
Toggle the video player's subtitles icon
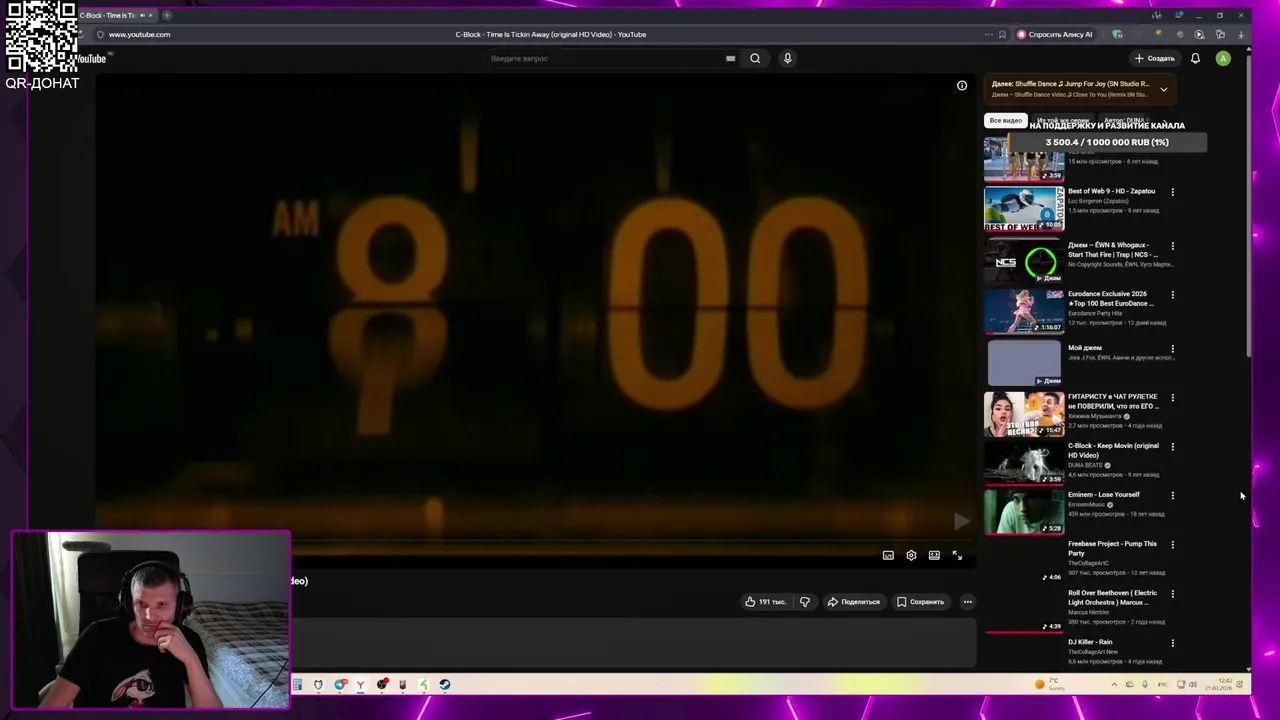888,555
